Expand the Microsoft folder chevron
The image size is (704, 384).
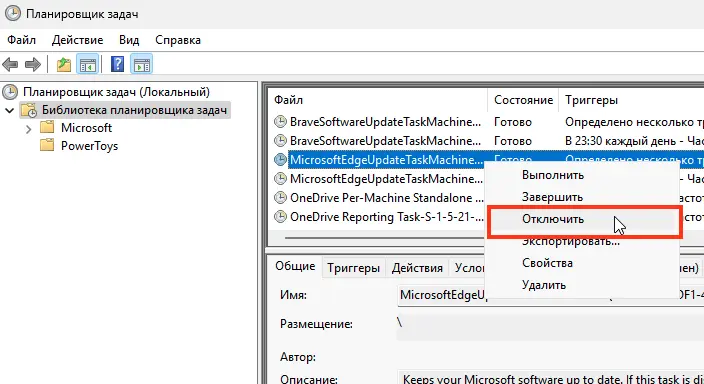[x=29, y=129]
